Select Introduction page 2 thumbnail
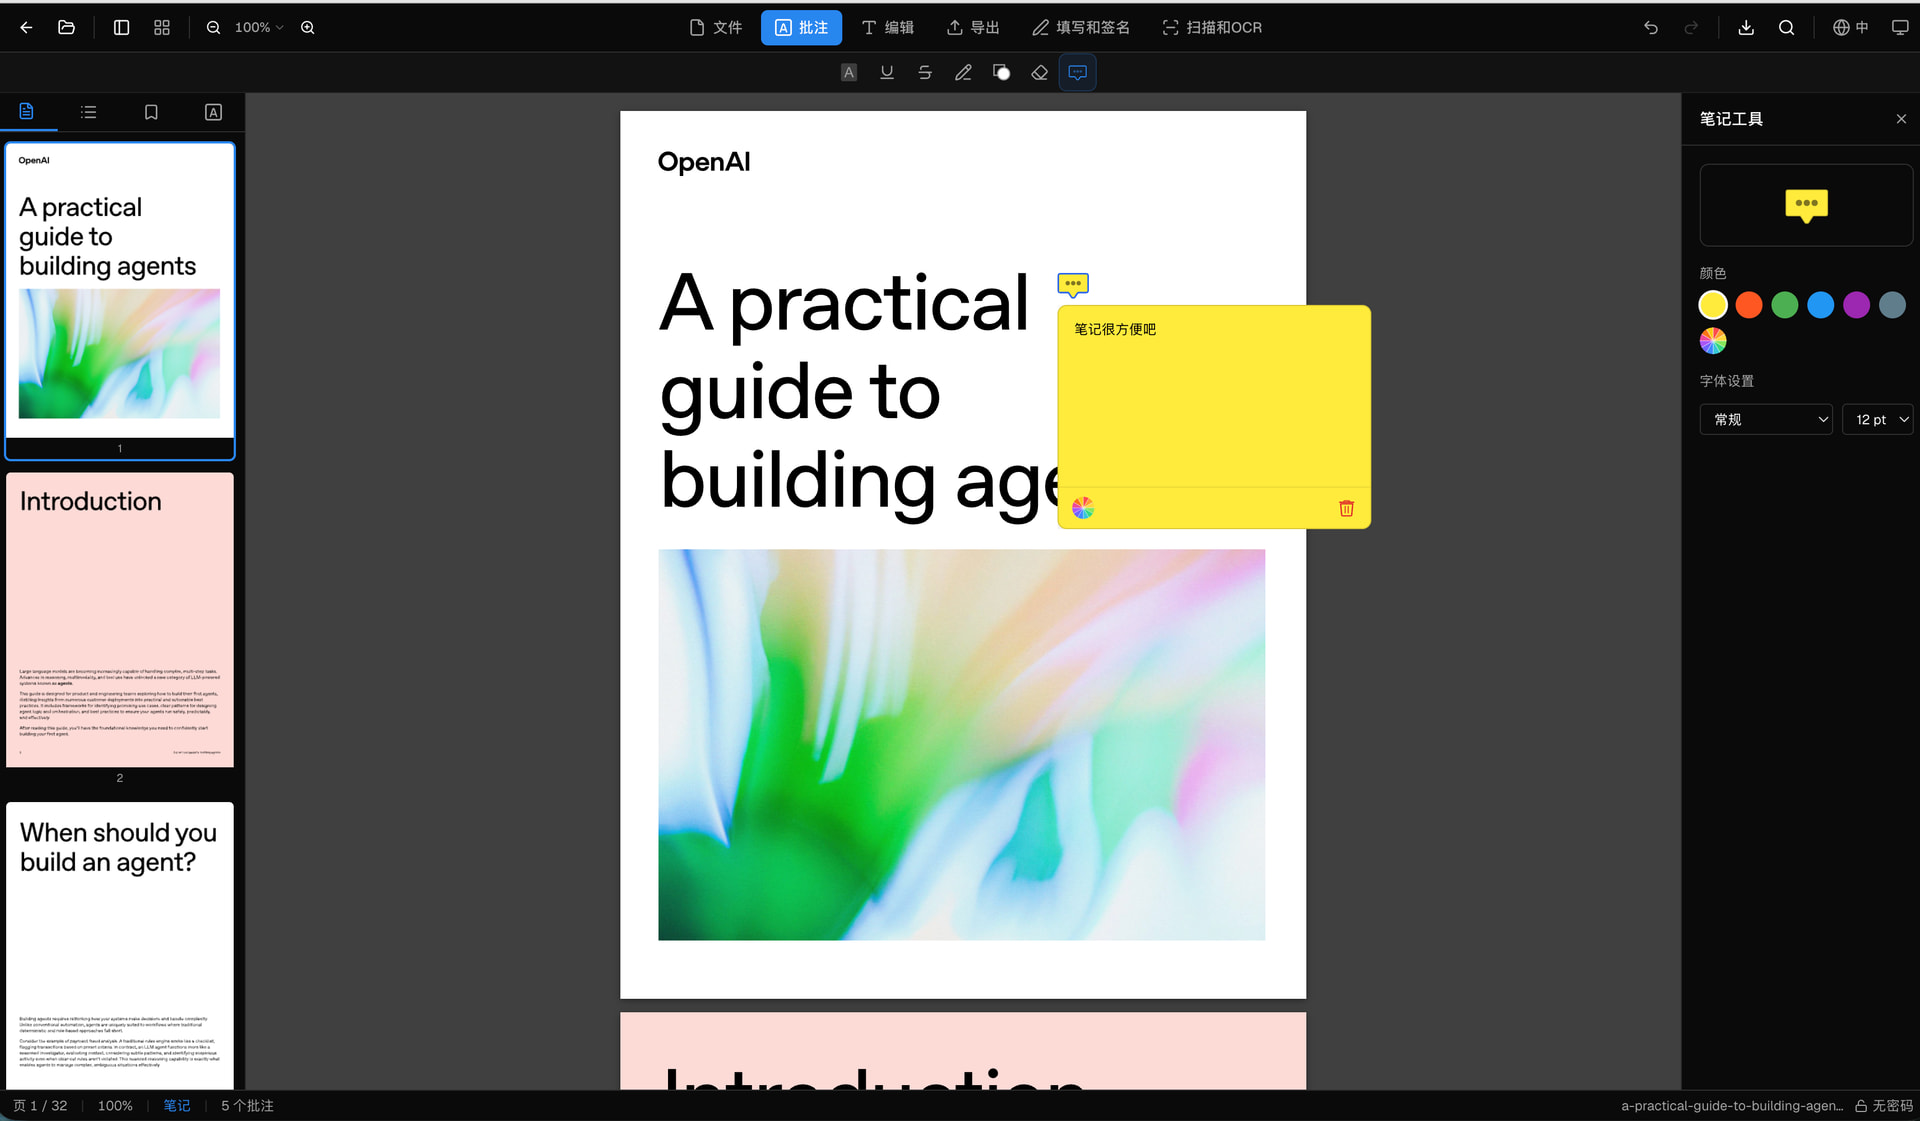 (120, 620)
